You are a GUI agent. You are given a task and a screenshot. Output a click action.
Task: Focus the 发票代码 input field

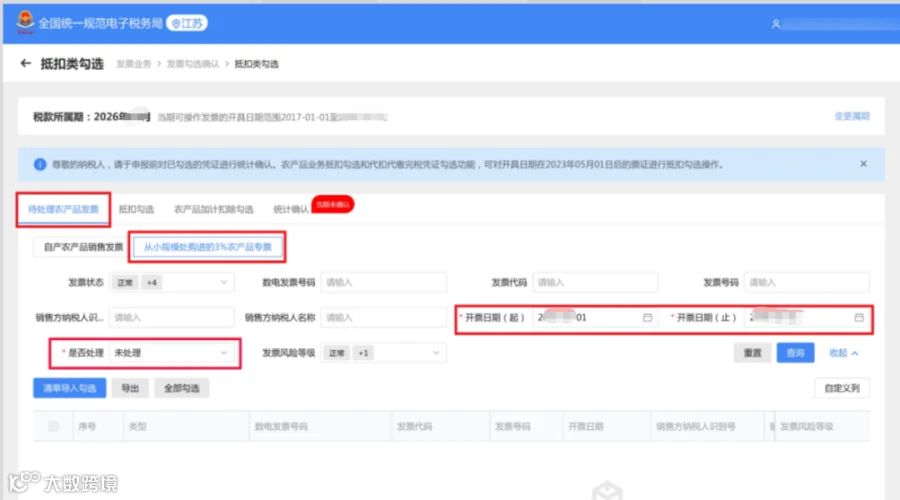pyautogui.click(x=595, y=282)
